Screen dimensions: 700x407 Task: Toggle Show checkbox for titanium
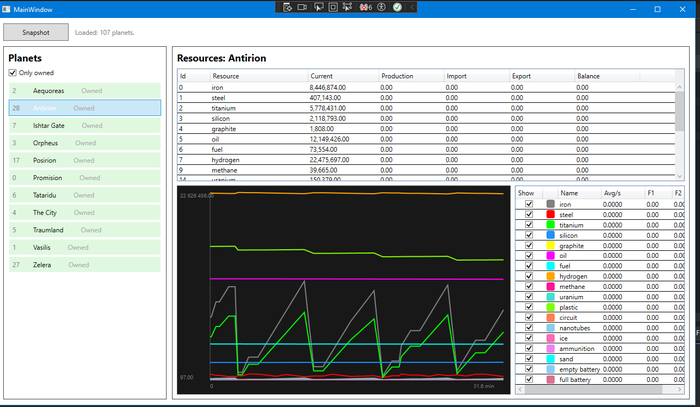tap(529, 224)
